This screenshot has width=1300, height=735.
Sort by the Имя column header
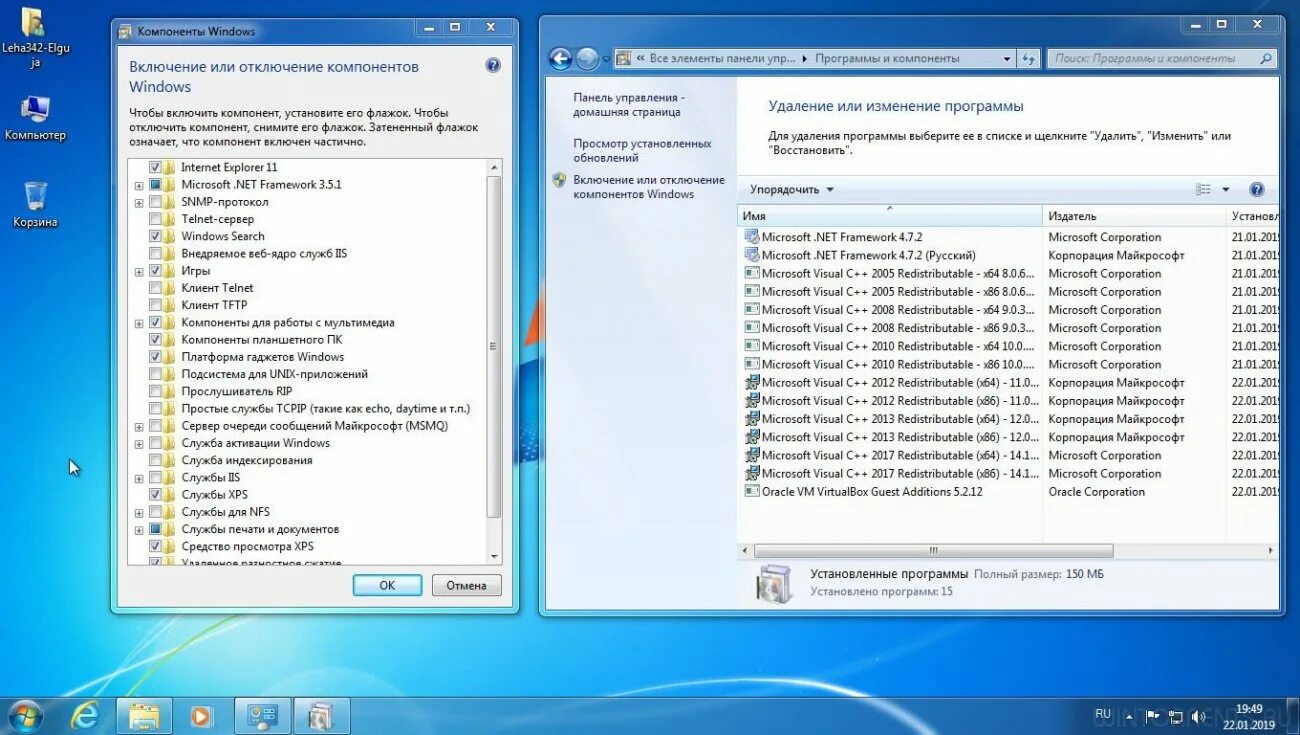click(891, 216)
